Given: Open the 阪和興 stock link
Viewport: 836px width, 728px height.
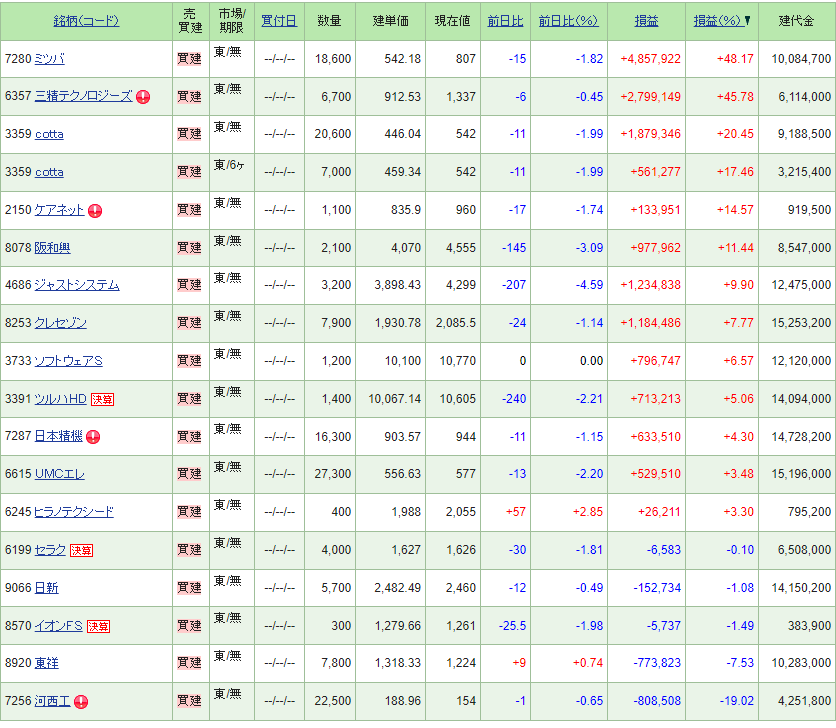Looking at the screenshot, I should point(52,248).
